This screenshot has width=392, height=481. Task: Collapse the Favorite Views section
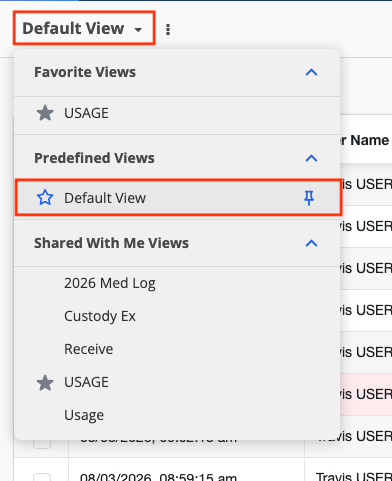pos(311,72)
